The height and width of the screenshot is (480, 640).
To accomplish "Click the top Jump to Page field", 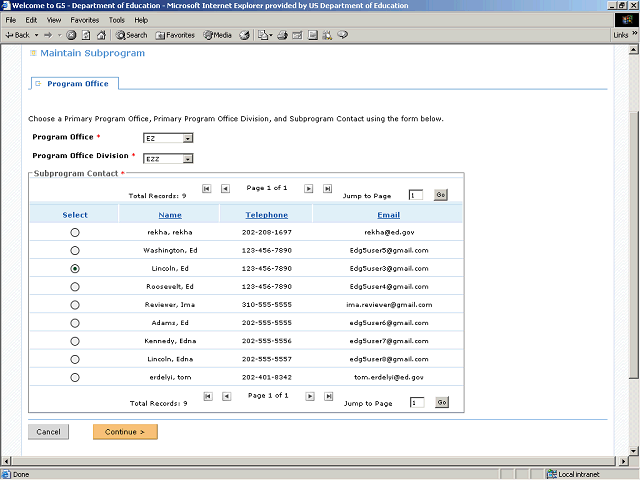I will point(416,195).
